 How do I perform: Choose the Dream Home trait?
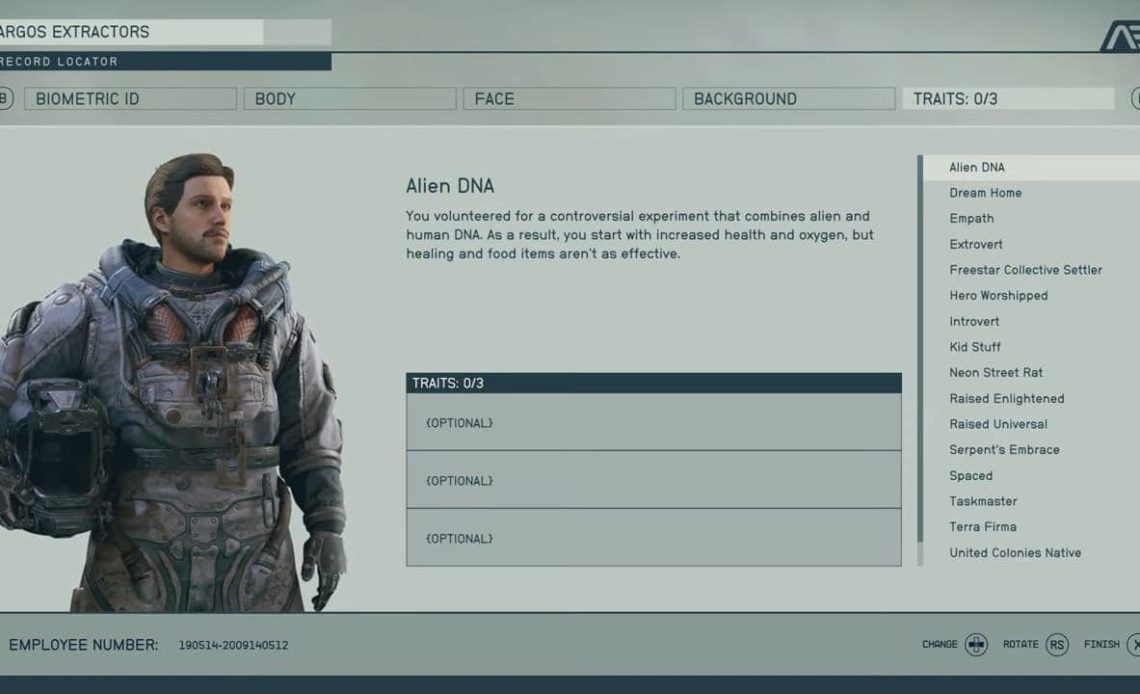click(985, 193)
